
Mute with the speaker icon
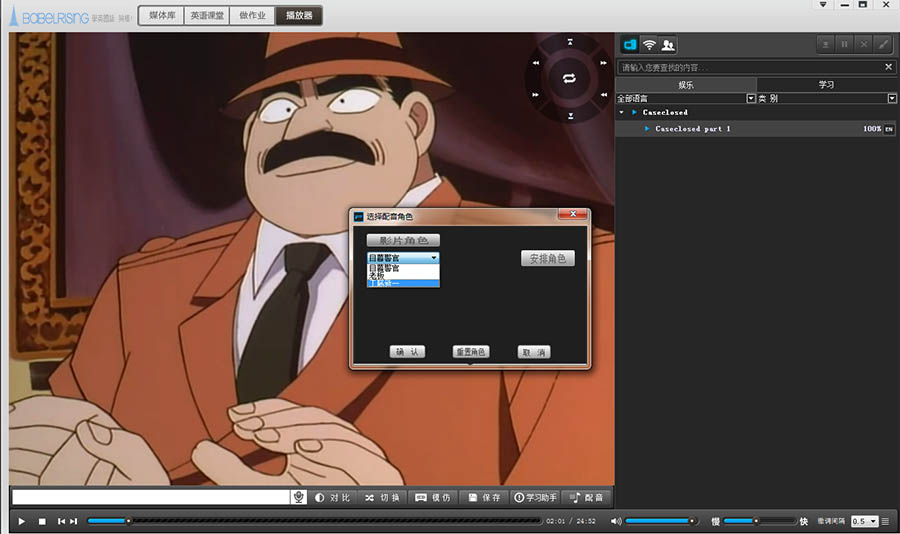click(x=616, y=521)
